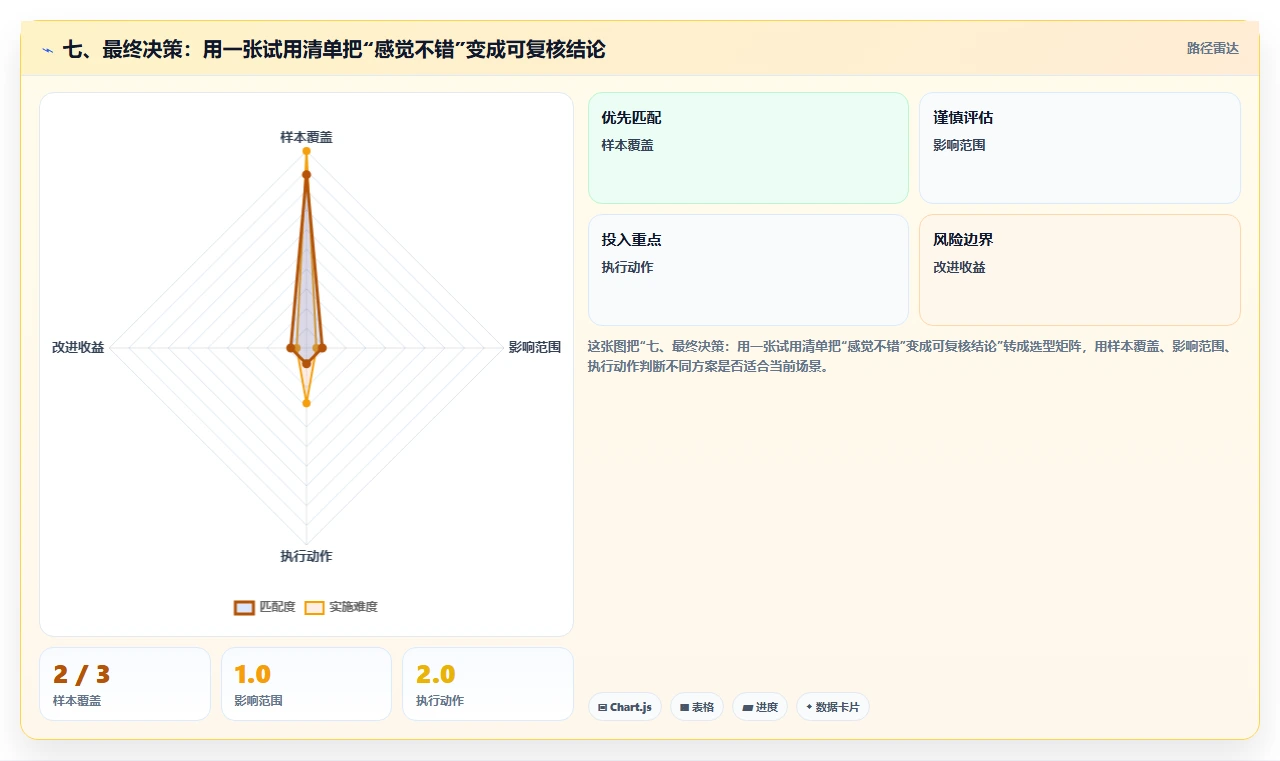The height and width of the screenshot is (761, 1280).
Task: Open the 投入重点 card
Action: tap(748, 270)
